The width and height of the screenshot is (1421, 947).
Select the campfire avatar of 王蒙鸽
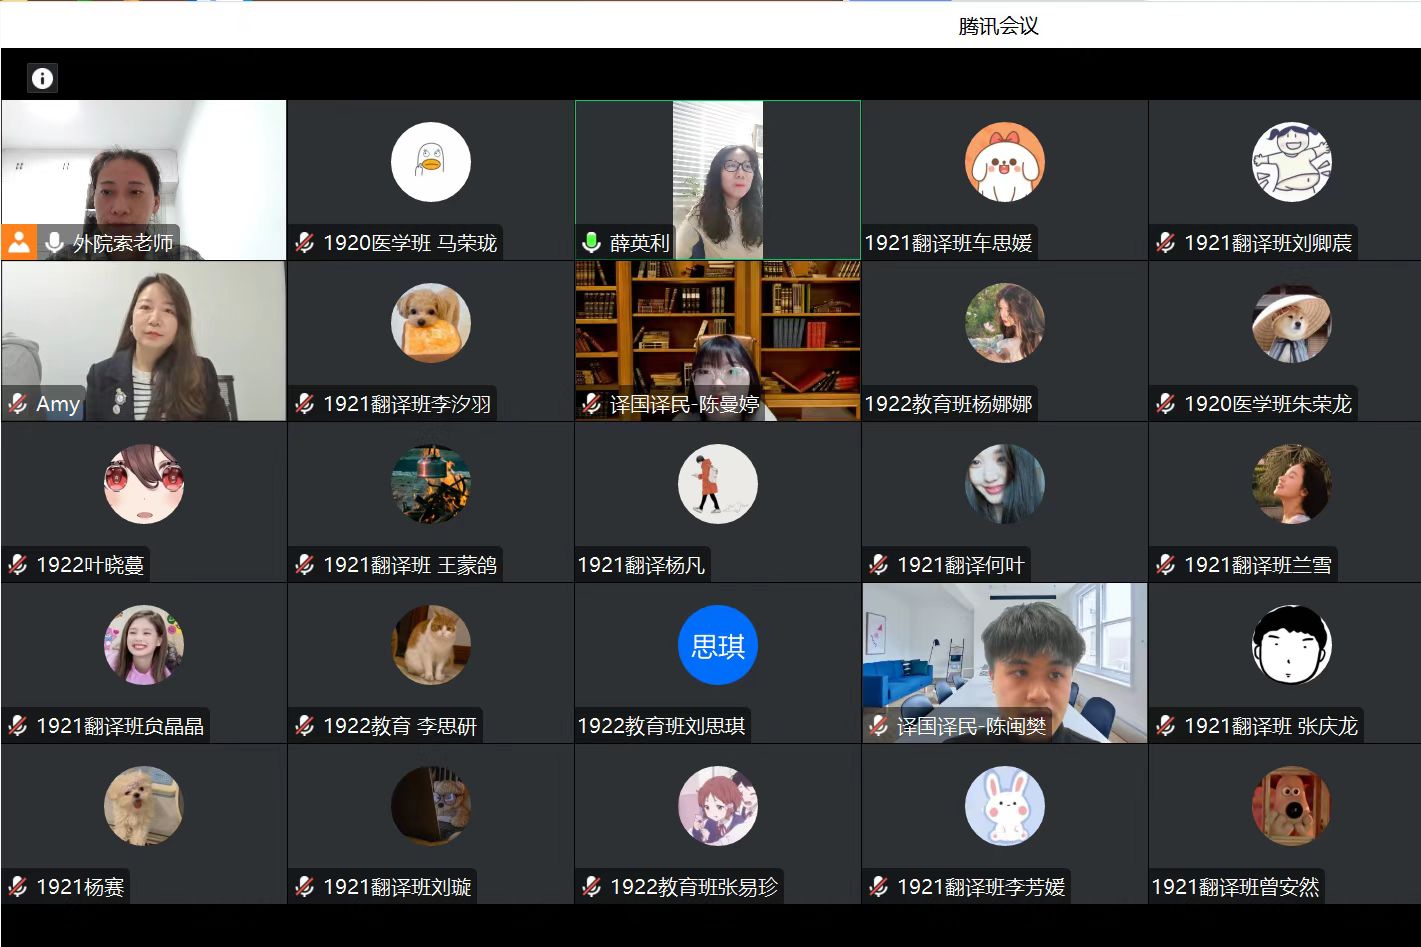[431, 484]
